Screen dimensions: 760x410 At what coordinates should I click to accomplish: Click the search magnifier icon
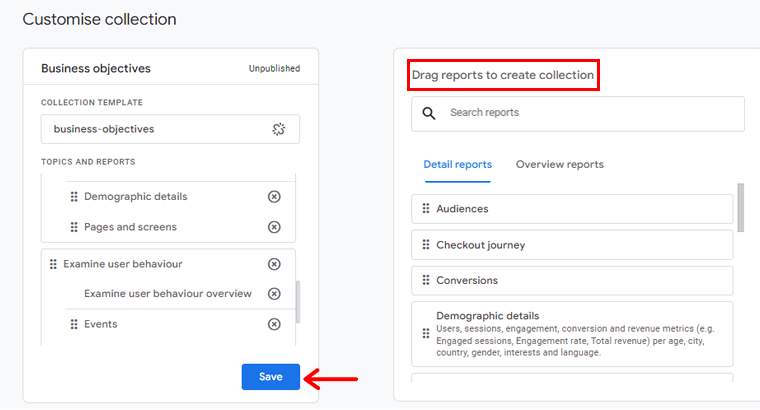429,113
